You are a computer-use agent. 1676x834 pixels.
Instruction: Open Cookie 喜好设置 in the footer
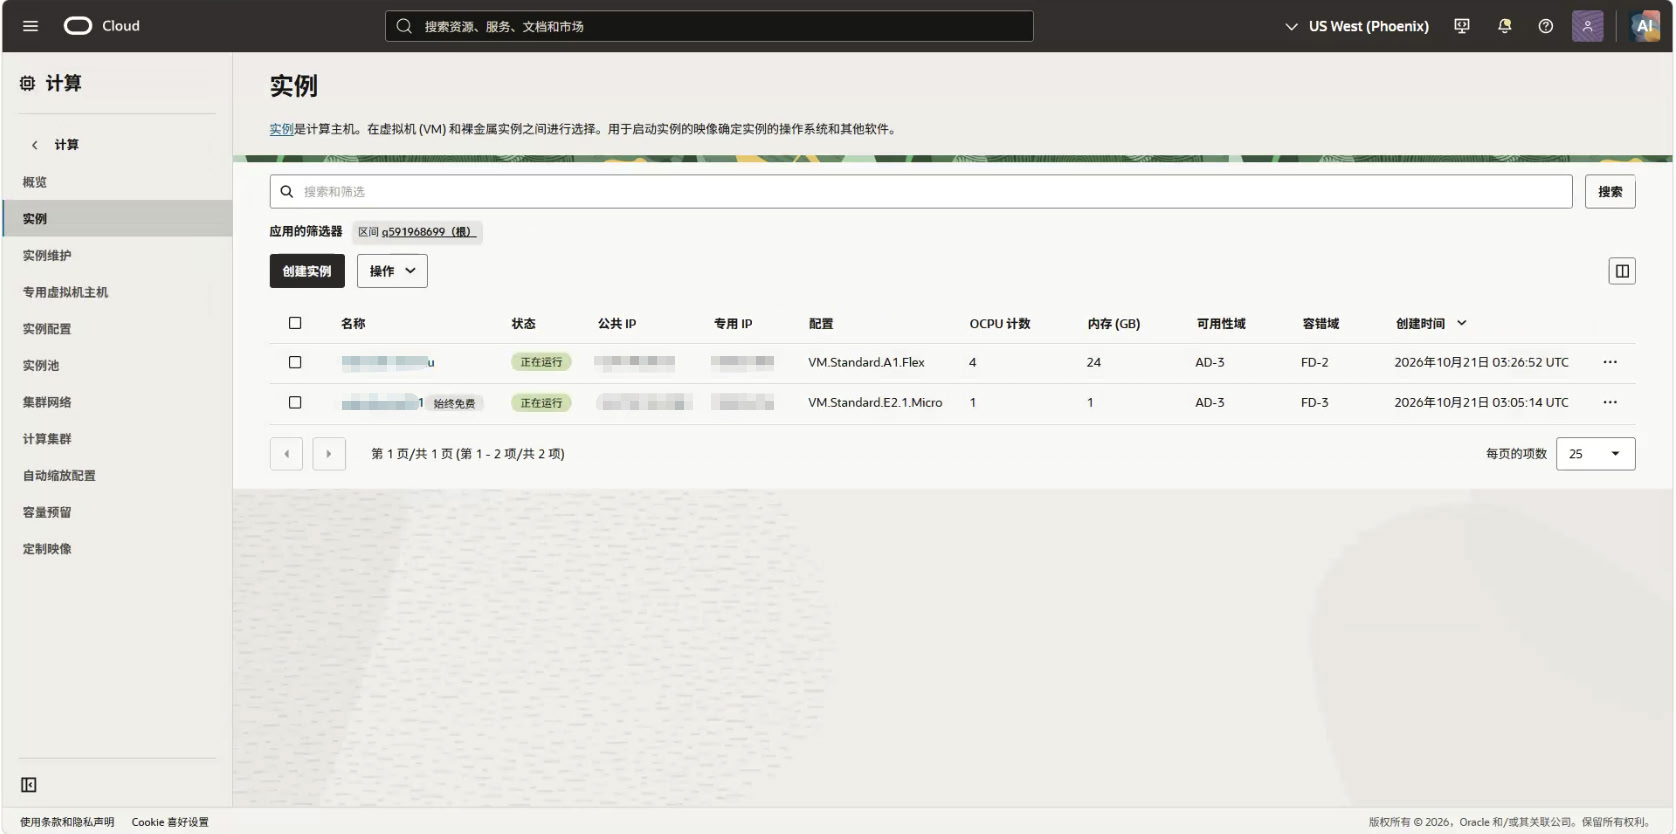pos(170,822)
